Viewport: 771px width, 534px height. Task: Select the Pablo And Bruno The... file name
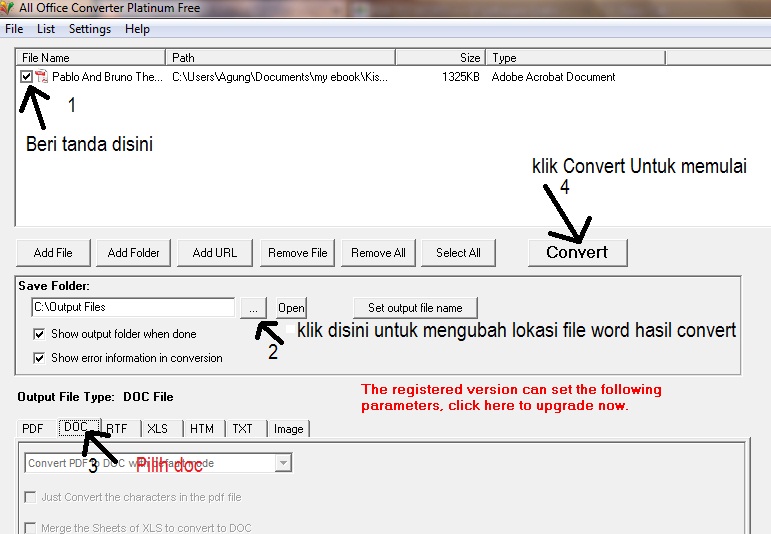[107, 77]
